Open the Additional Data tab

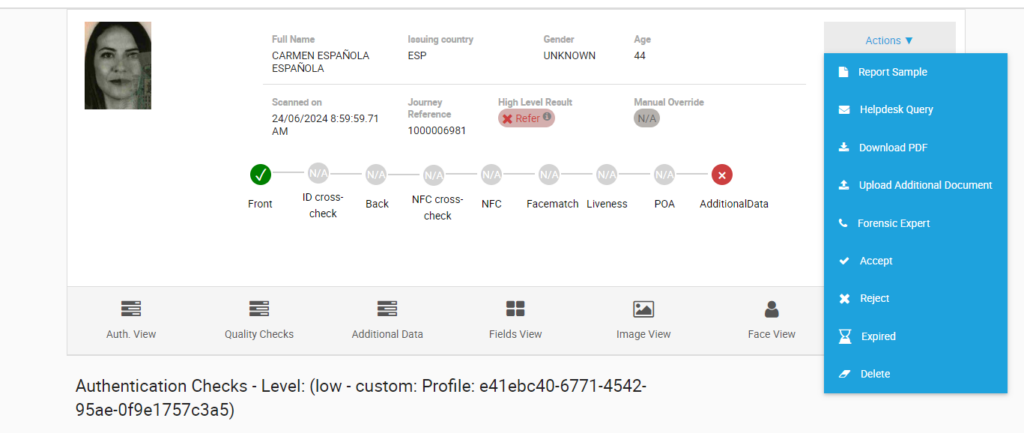click(x=387, y=320)
